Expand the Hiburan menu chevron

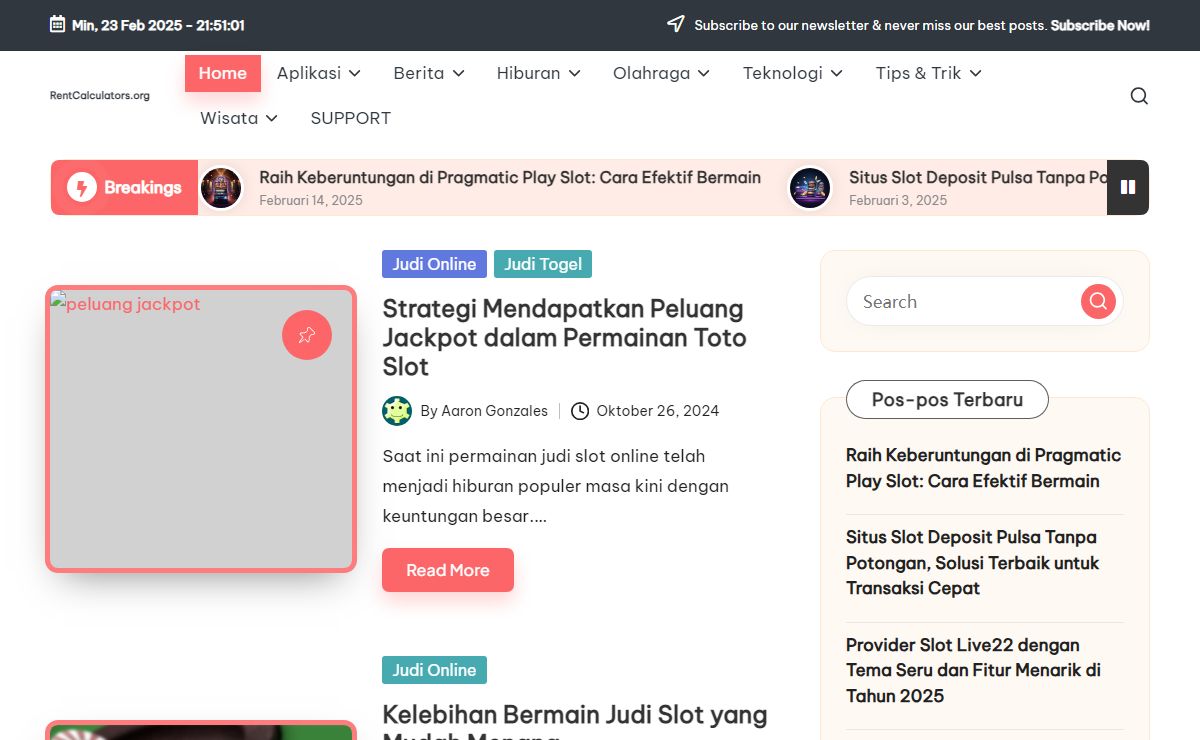point(574,73)
